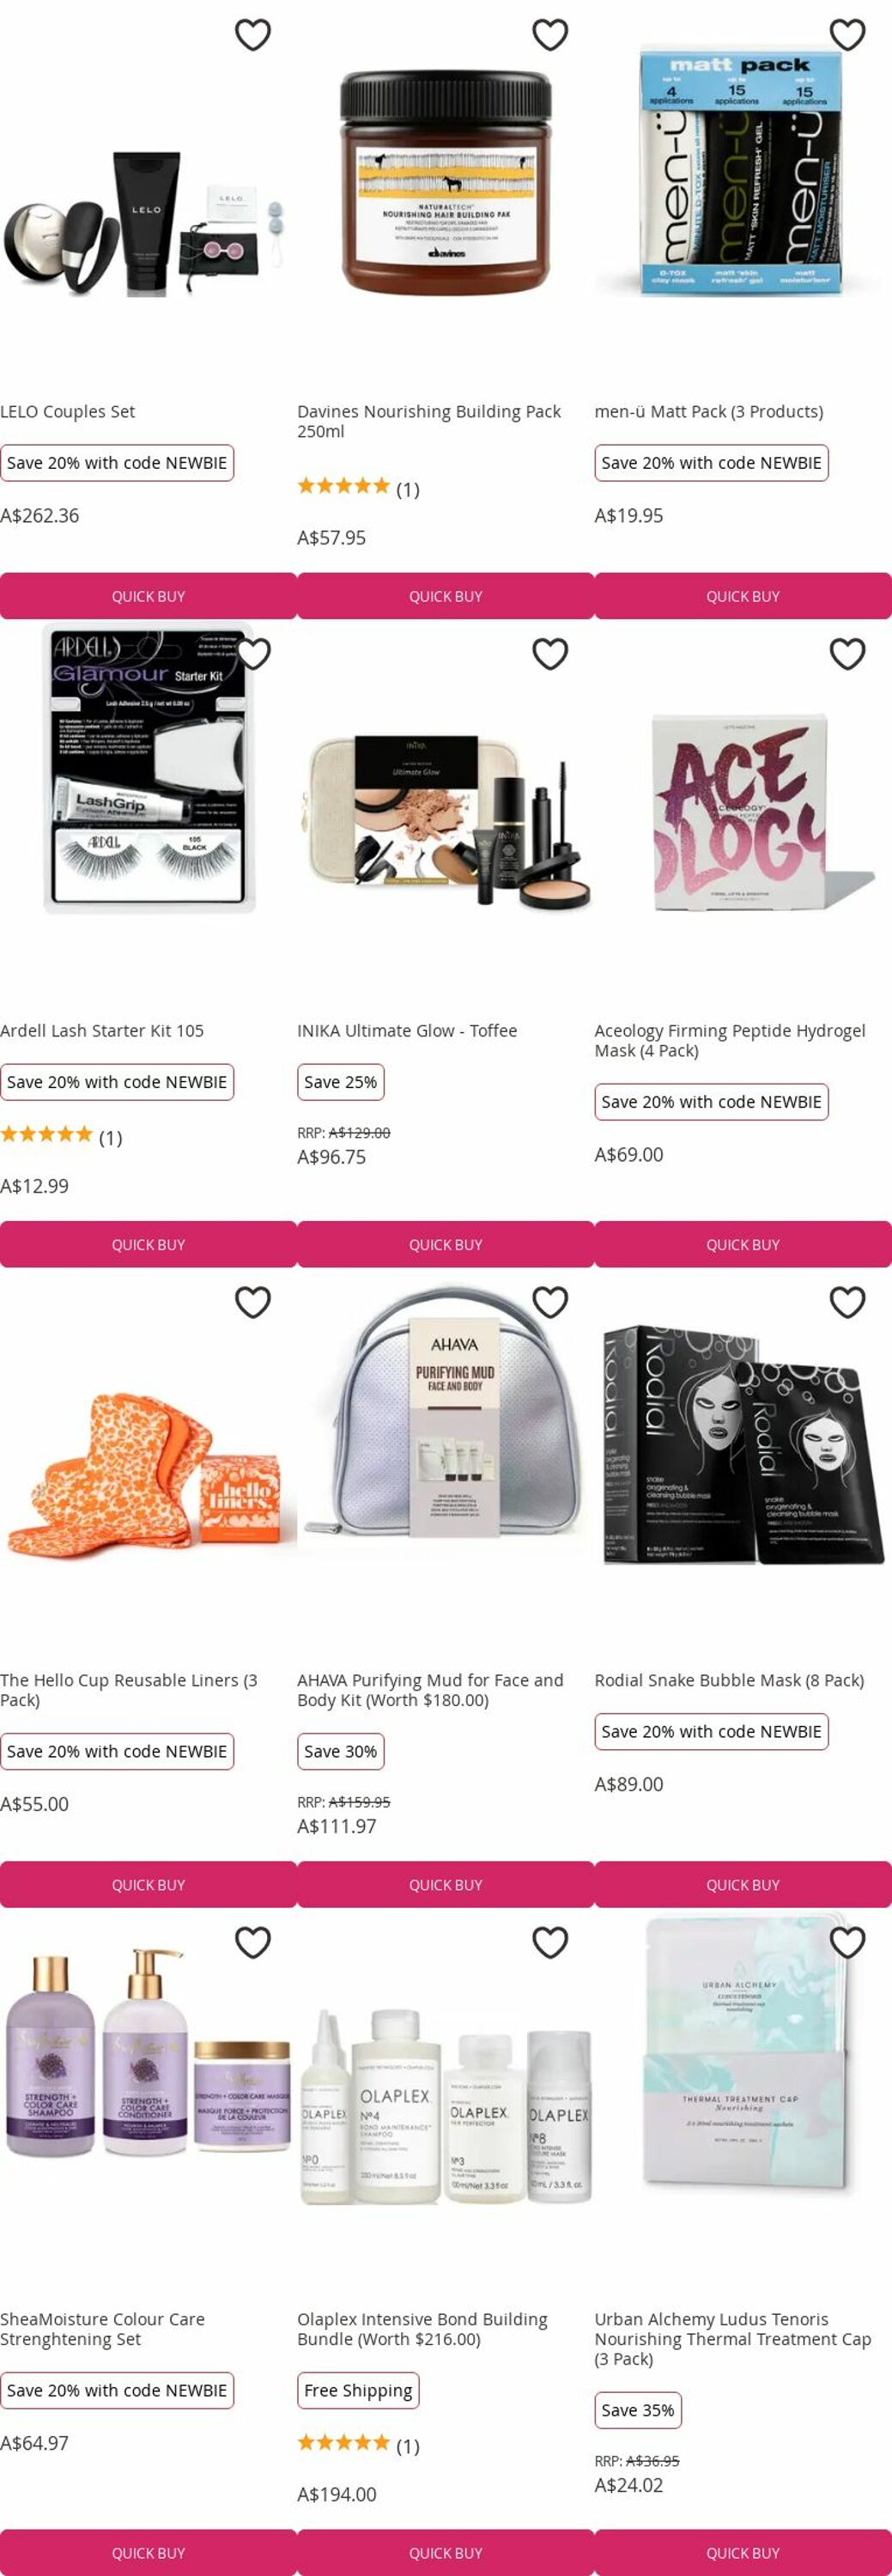The image size is (892, 2576).
Task: Wishlist the Olaplex Bond Building Bundle
Action: pyautogui.click(x=550, y=1942)
